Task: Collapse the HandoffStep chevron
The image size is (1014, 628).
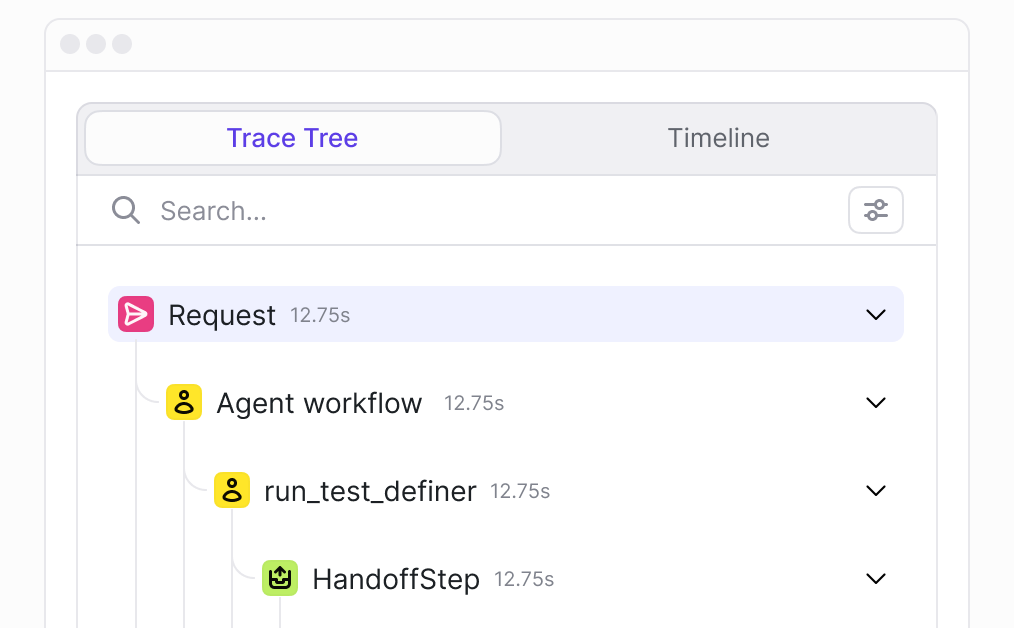Action: (x=876, y=579)
